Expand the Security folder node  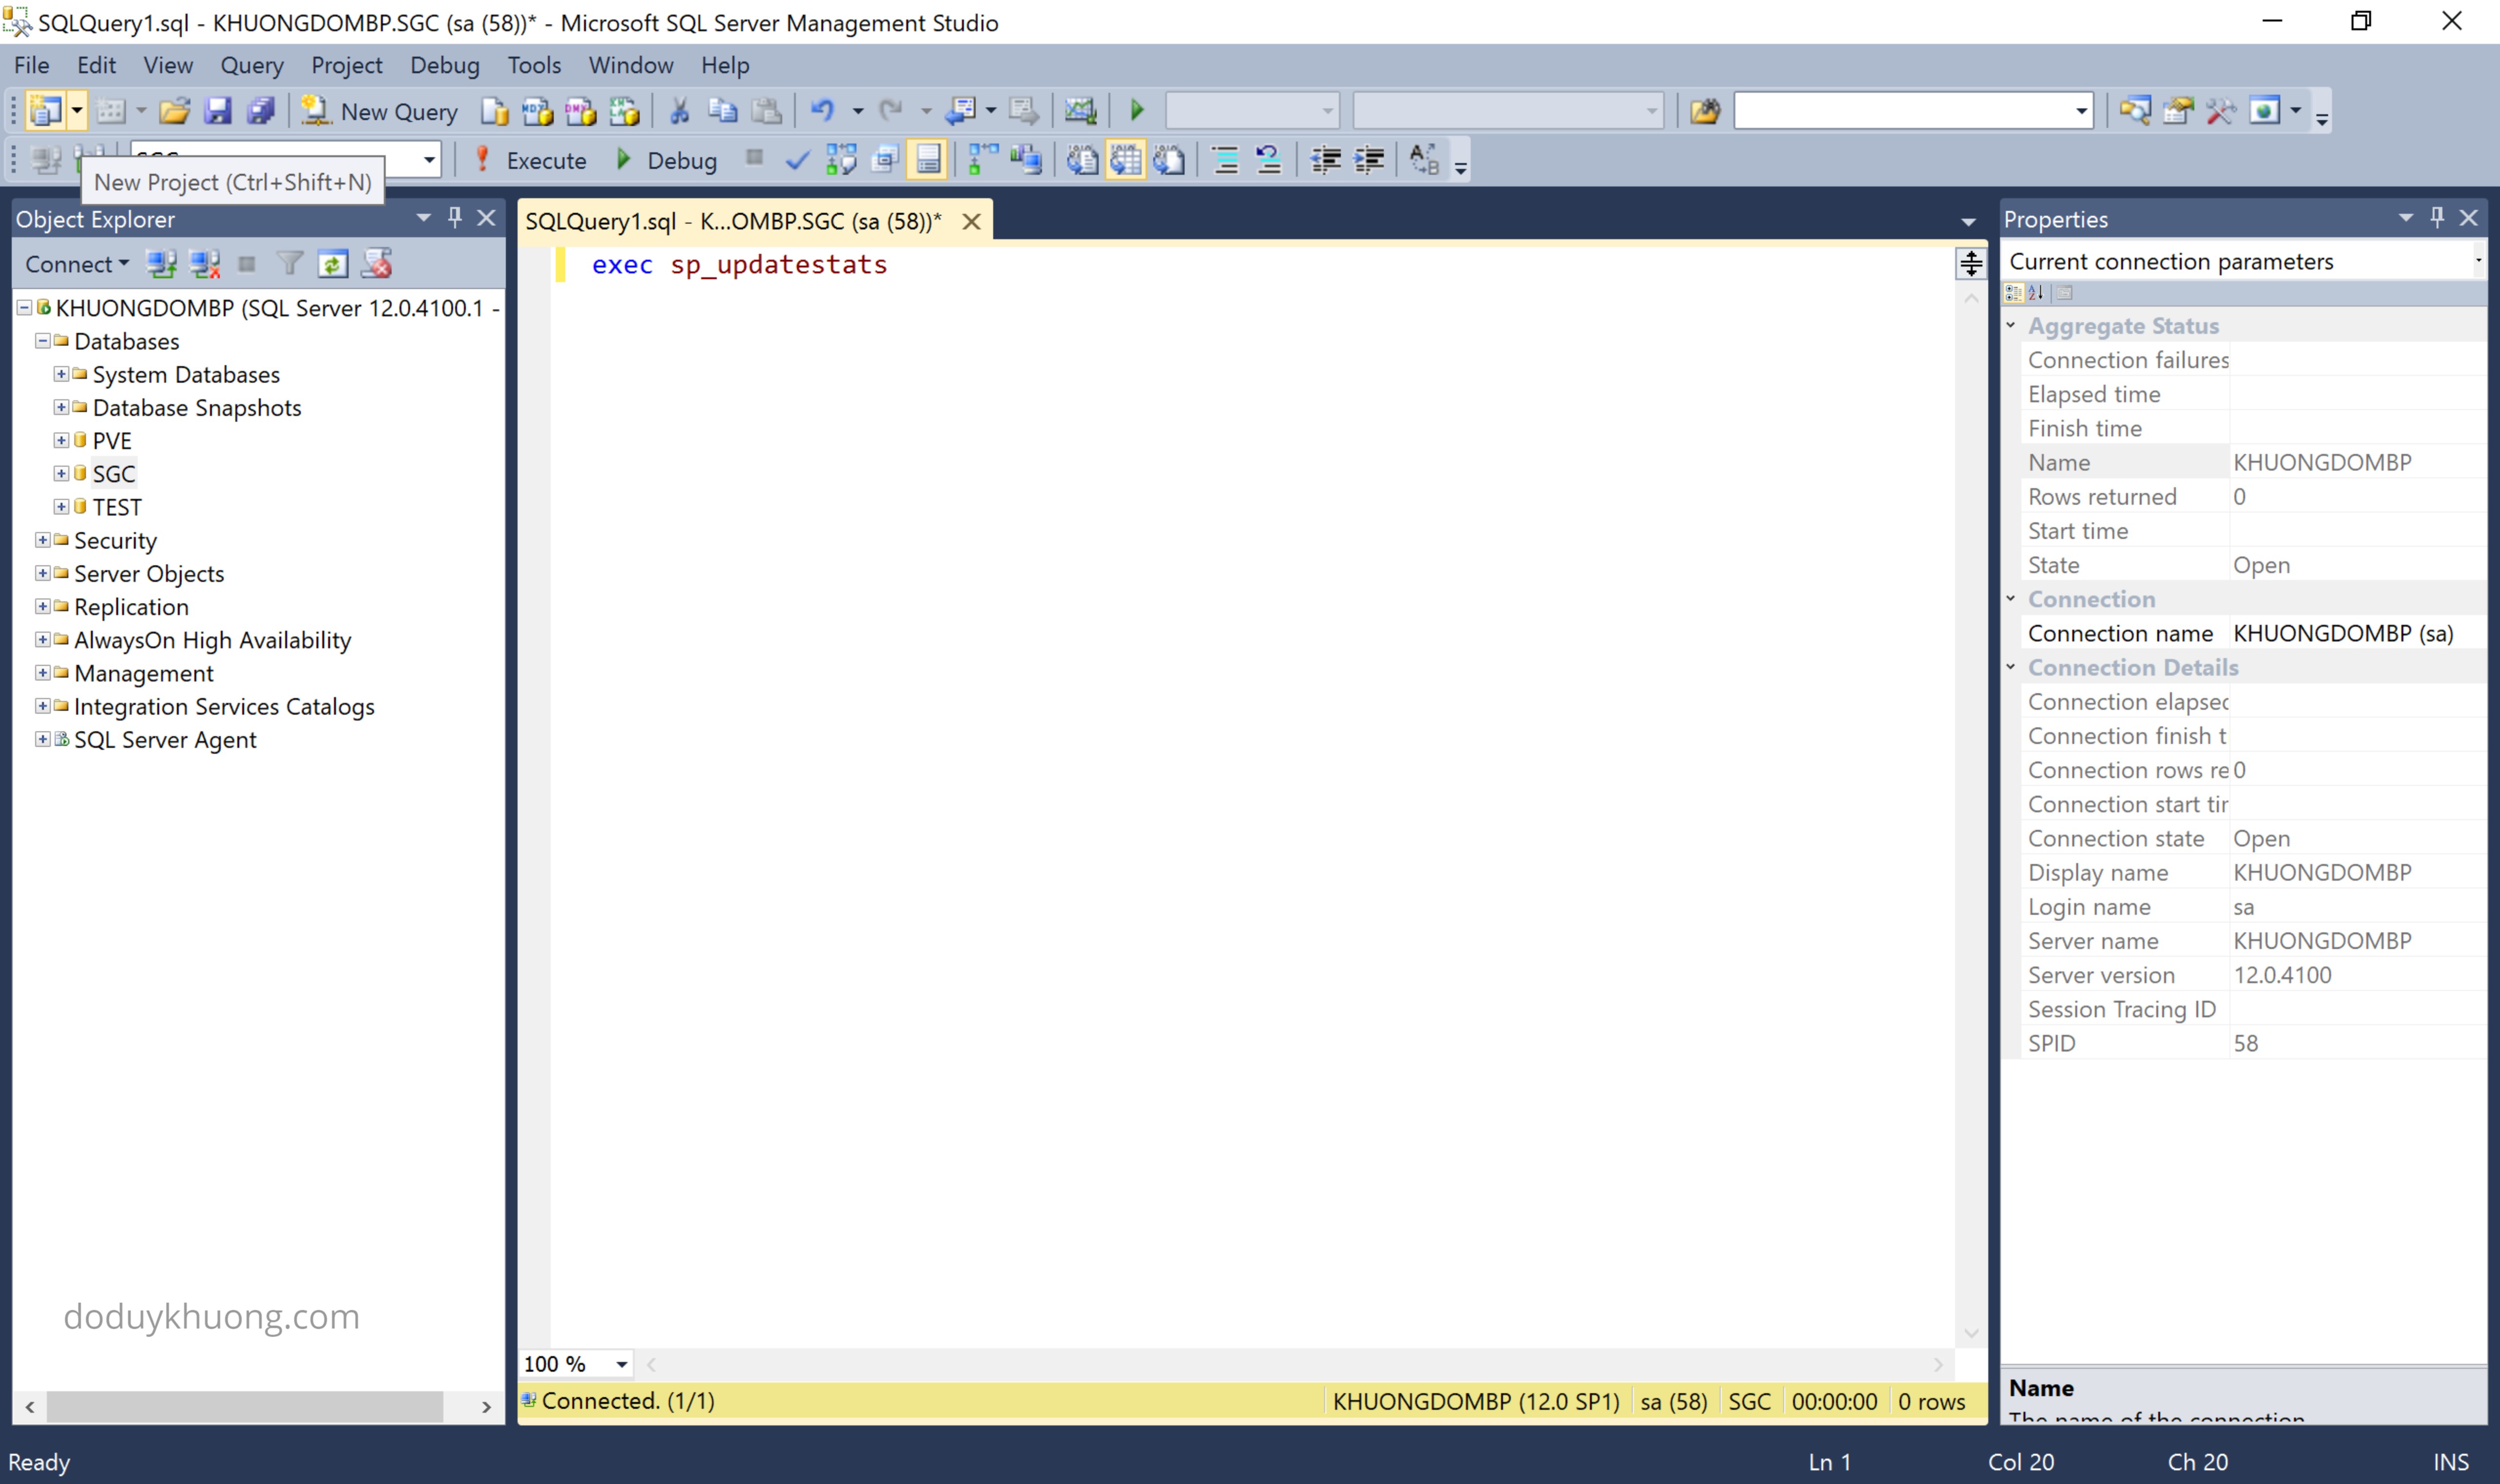(43, 540)
